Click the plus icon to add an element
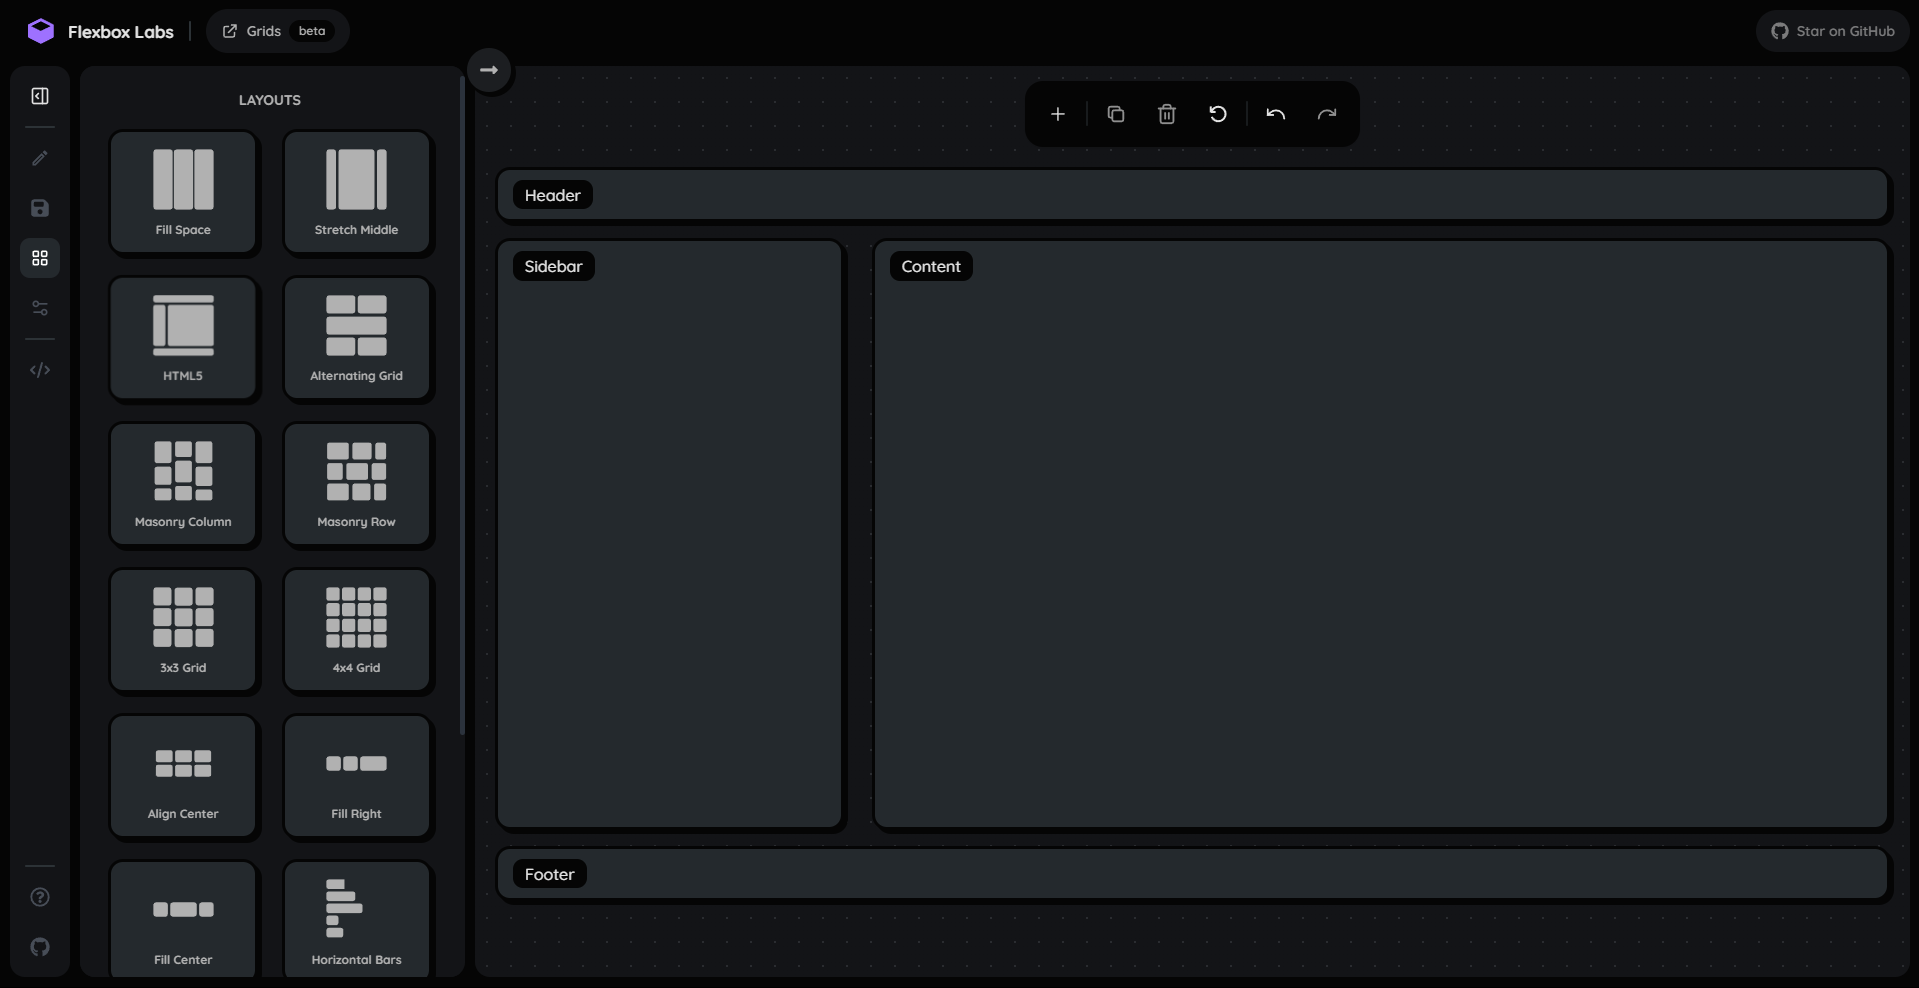The image size is (1919, 988). click(x=1057, y=114)
